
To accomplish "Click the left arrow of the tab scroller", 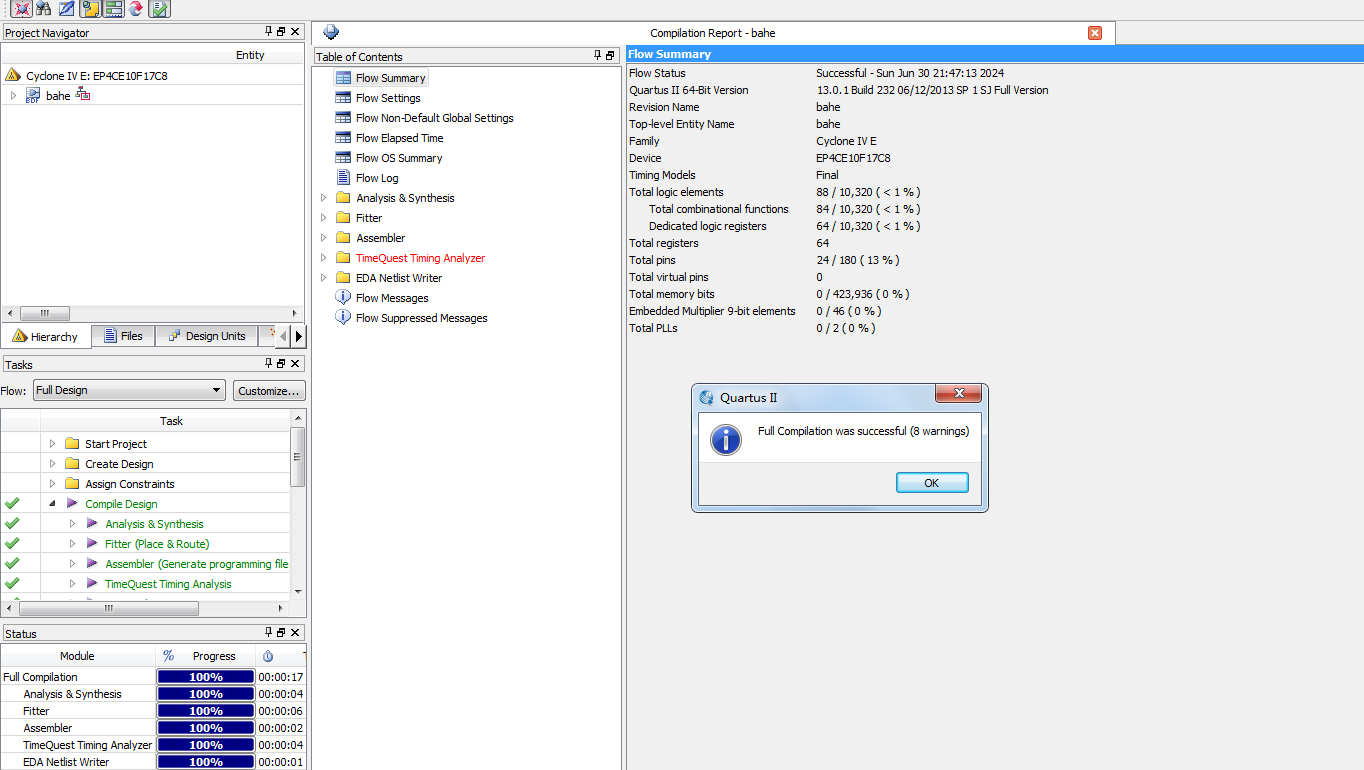I will [284, 337].
